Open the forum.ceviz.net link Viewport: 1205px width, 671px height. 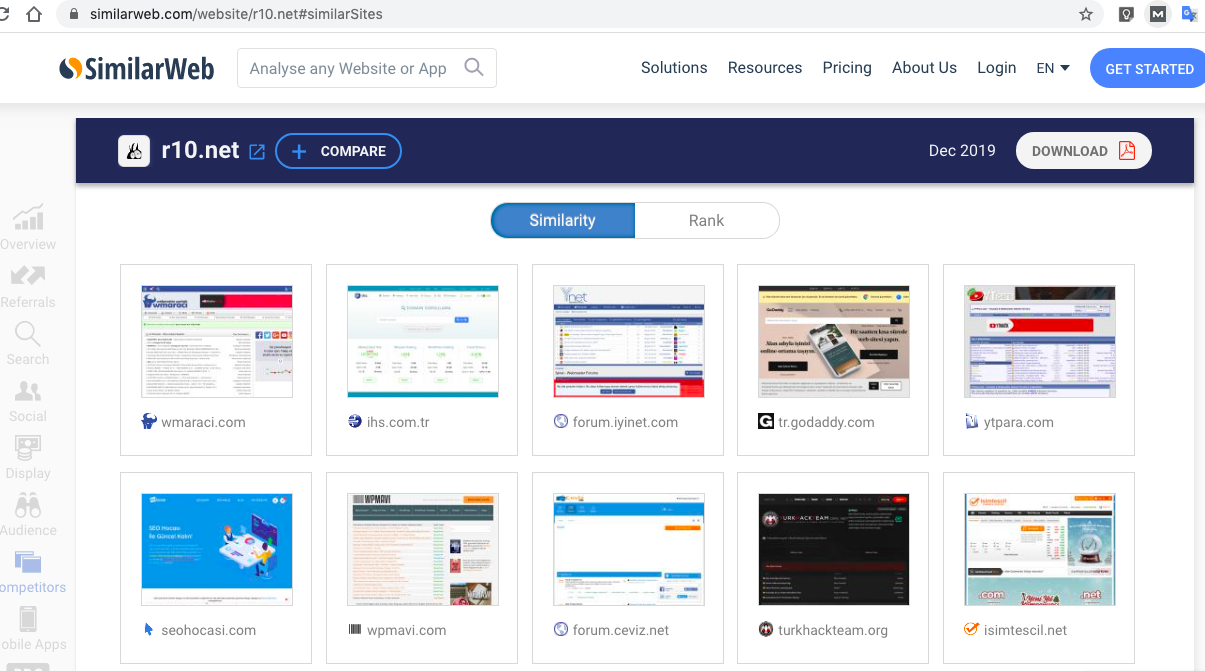click(x=621, y=630)
